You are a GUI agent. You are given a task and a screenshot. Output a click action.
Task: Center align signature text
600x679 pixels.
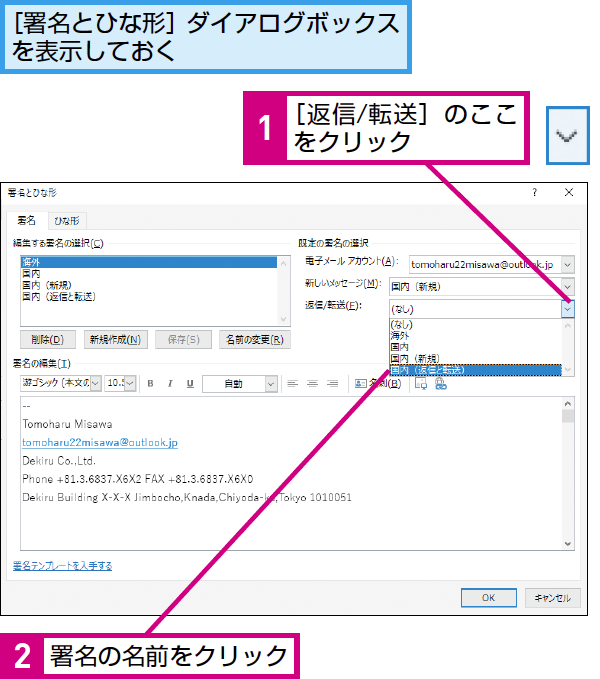312,384
